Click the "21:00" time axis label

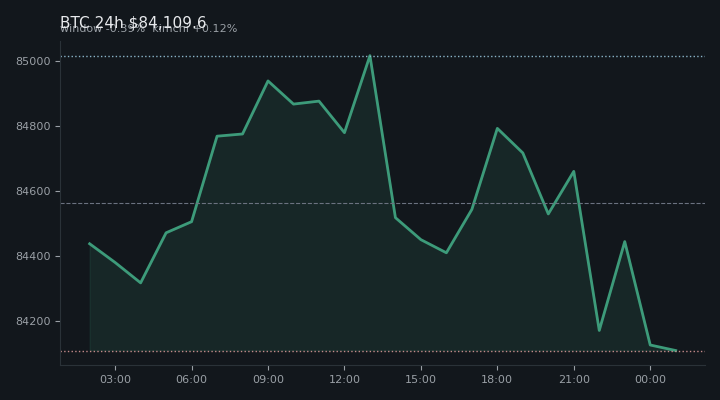point(574,379)
